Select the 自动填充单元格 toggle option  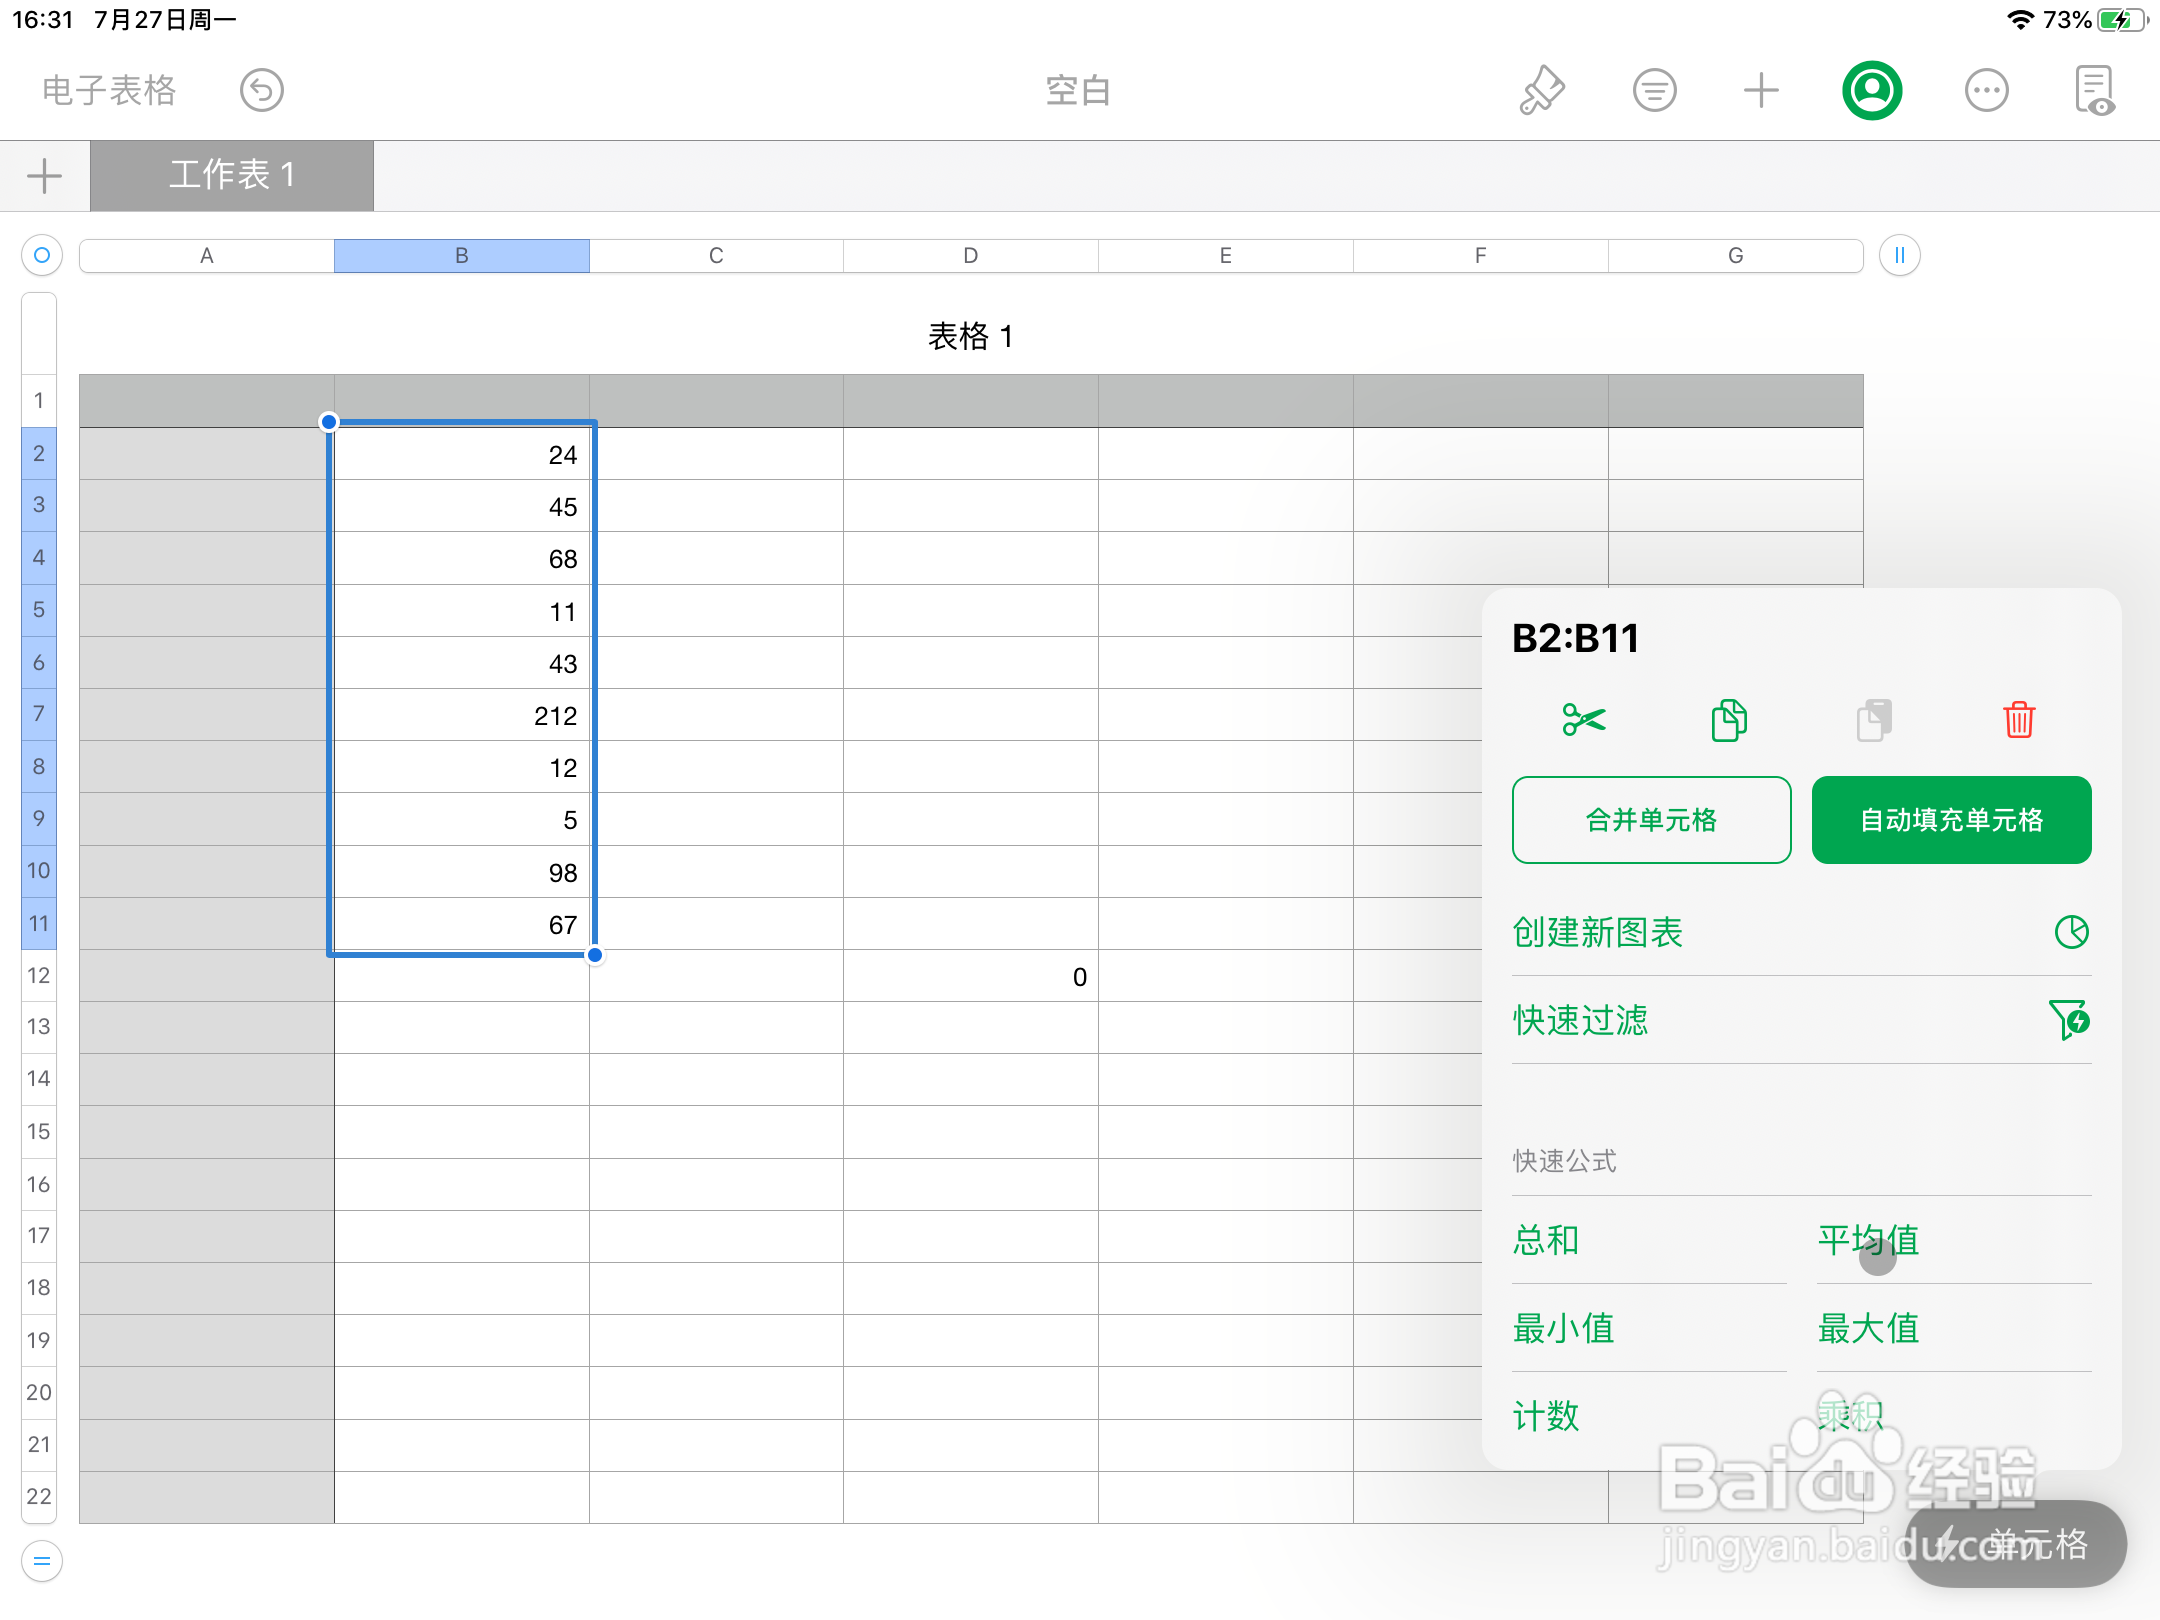point(1950,820)
